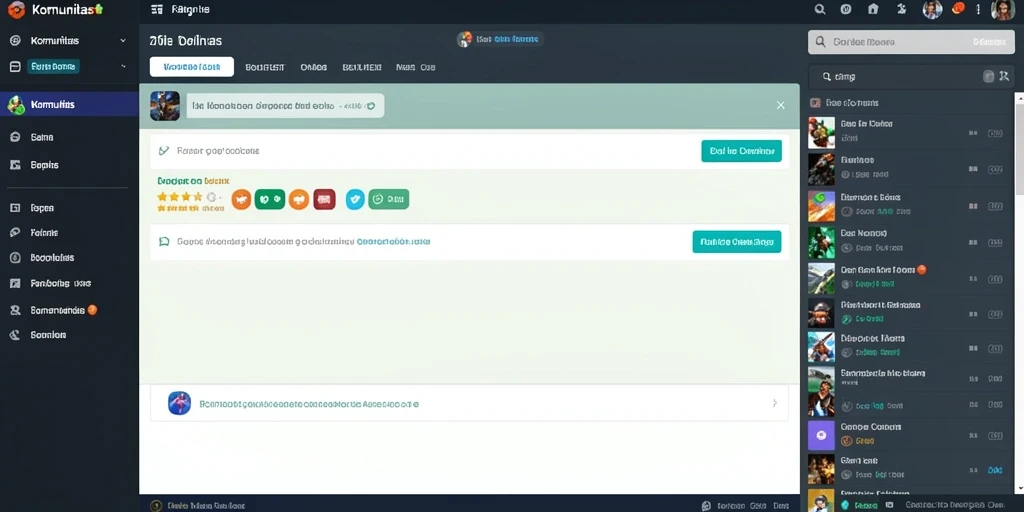Click the second orange round reaction icon
The height and width of the screenshot is (512, 1024).
click(x=298, y=199)
